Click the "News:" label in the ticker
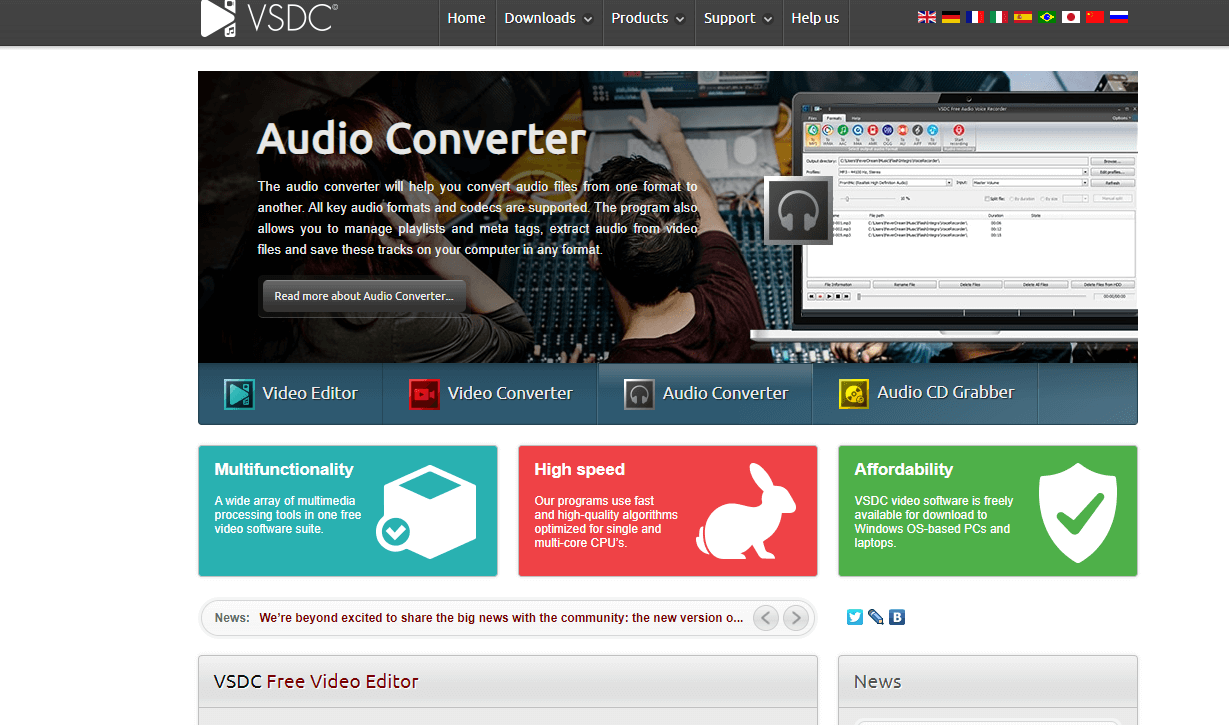The width and height of the screenshot is (1229, 725). [x=232, y=618]
